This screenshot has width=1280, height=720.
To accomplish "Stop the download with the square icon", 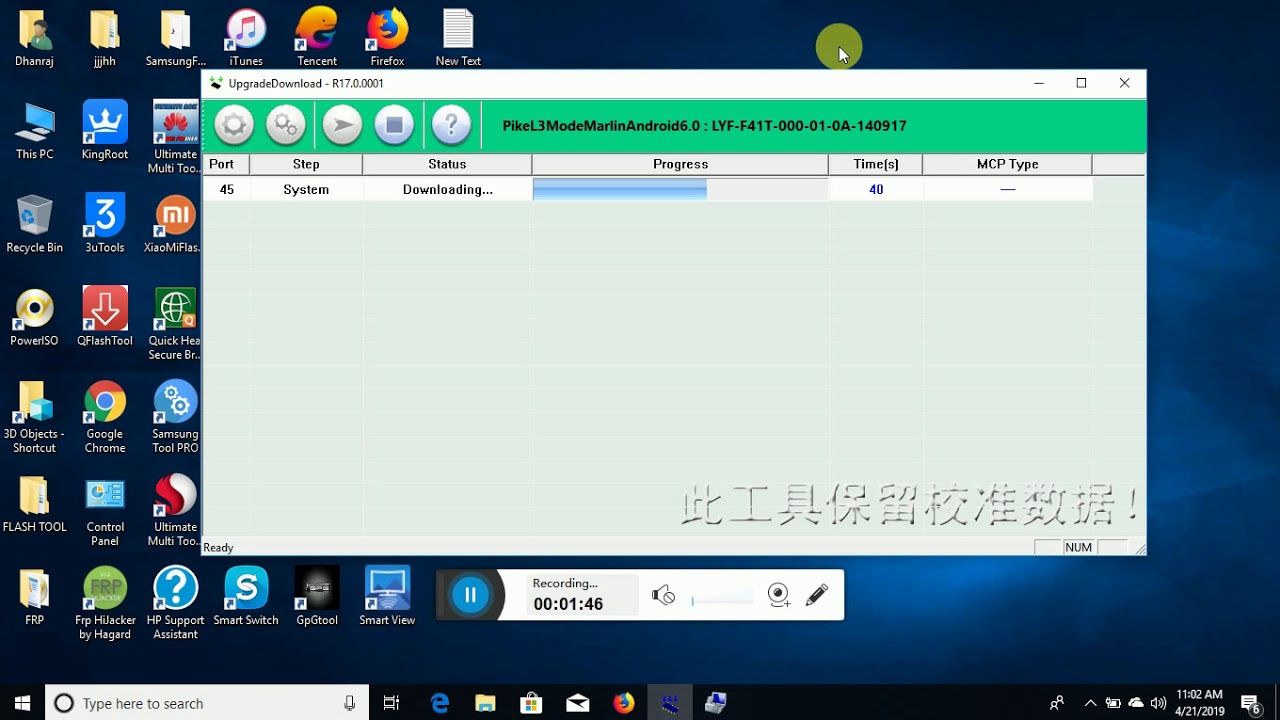I will (394, 125).
